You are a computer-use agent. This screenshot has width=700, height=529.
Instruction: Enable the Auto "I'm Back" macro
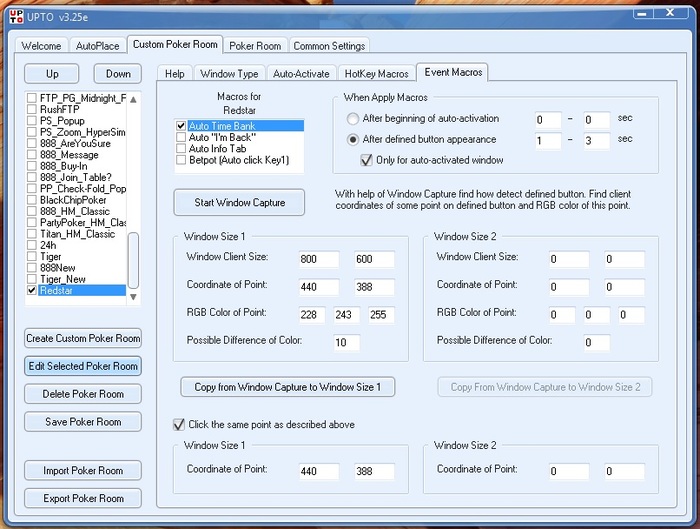[x=181, y=137]
